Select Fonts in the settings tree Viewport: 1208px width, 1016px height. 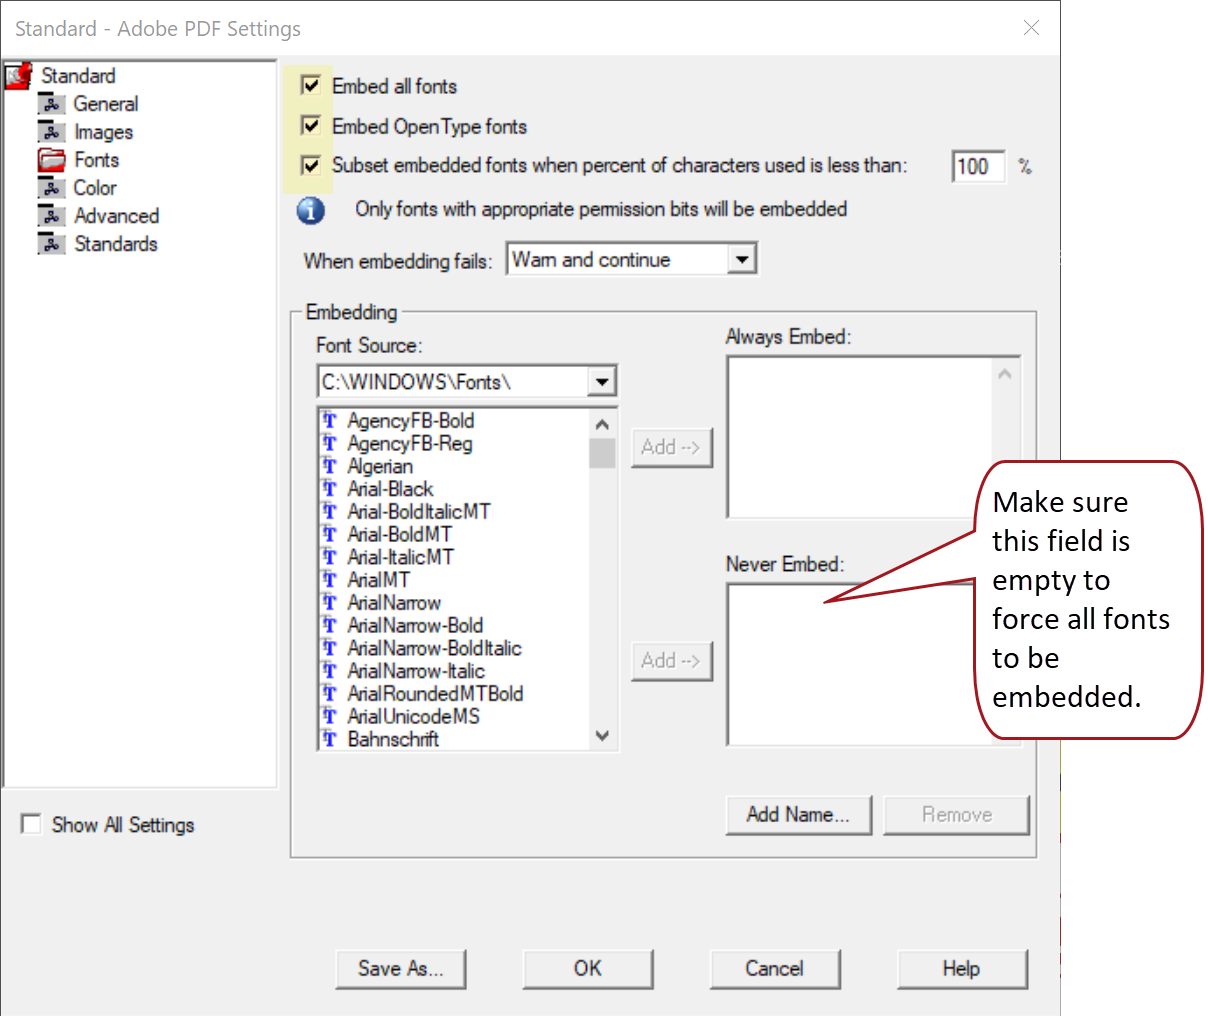pyautogui.click(x=96, y=160)
